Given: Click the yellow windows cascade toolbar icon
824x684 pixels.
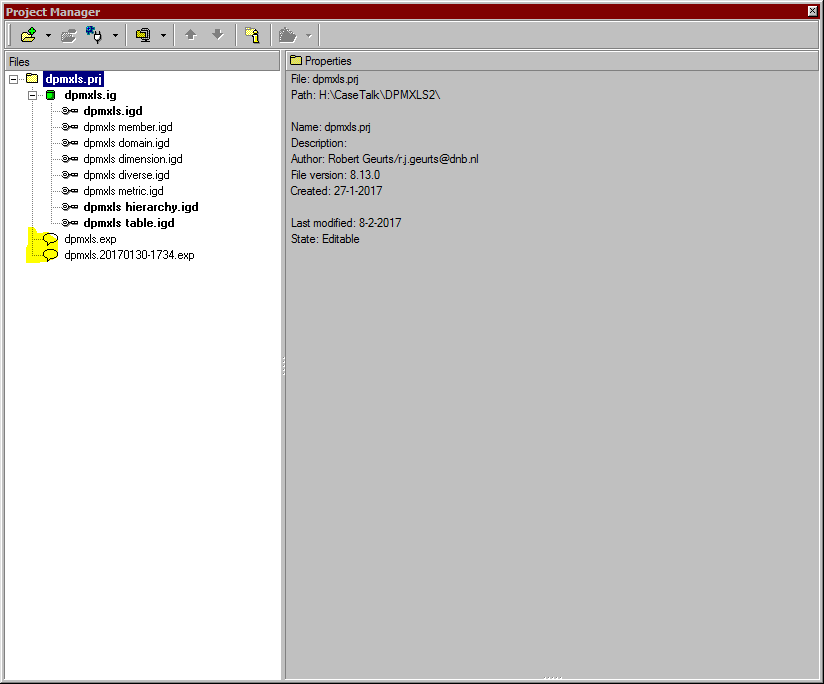Looking at the screenshot, I should point(143,35).
